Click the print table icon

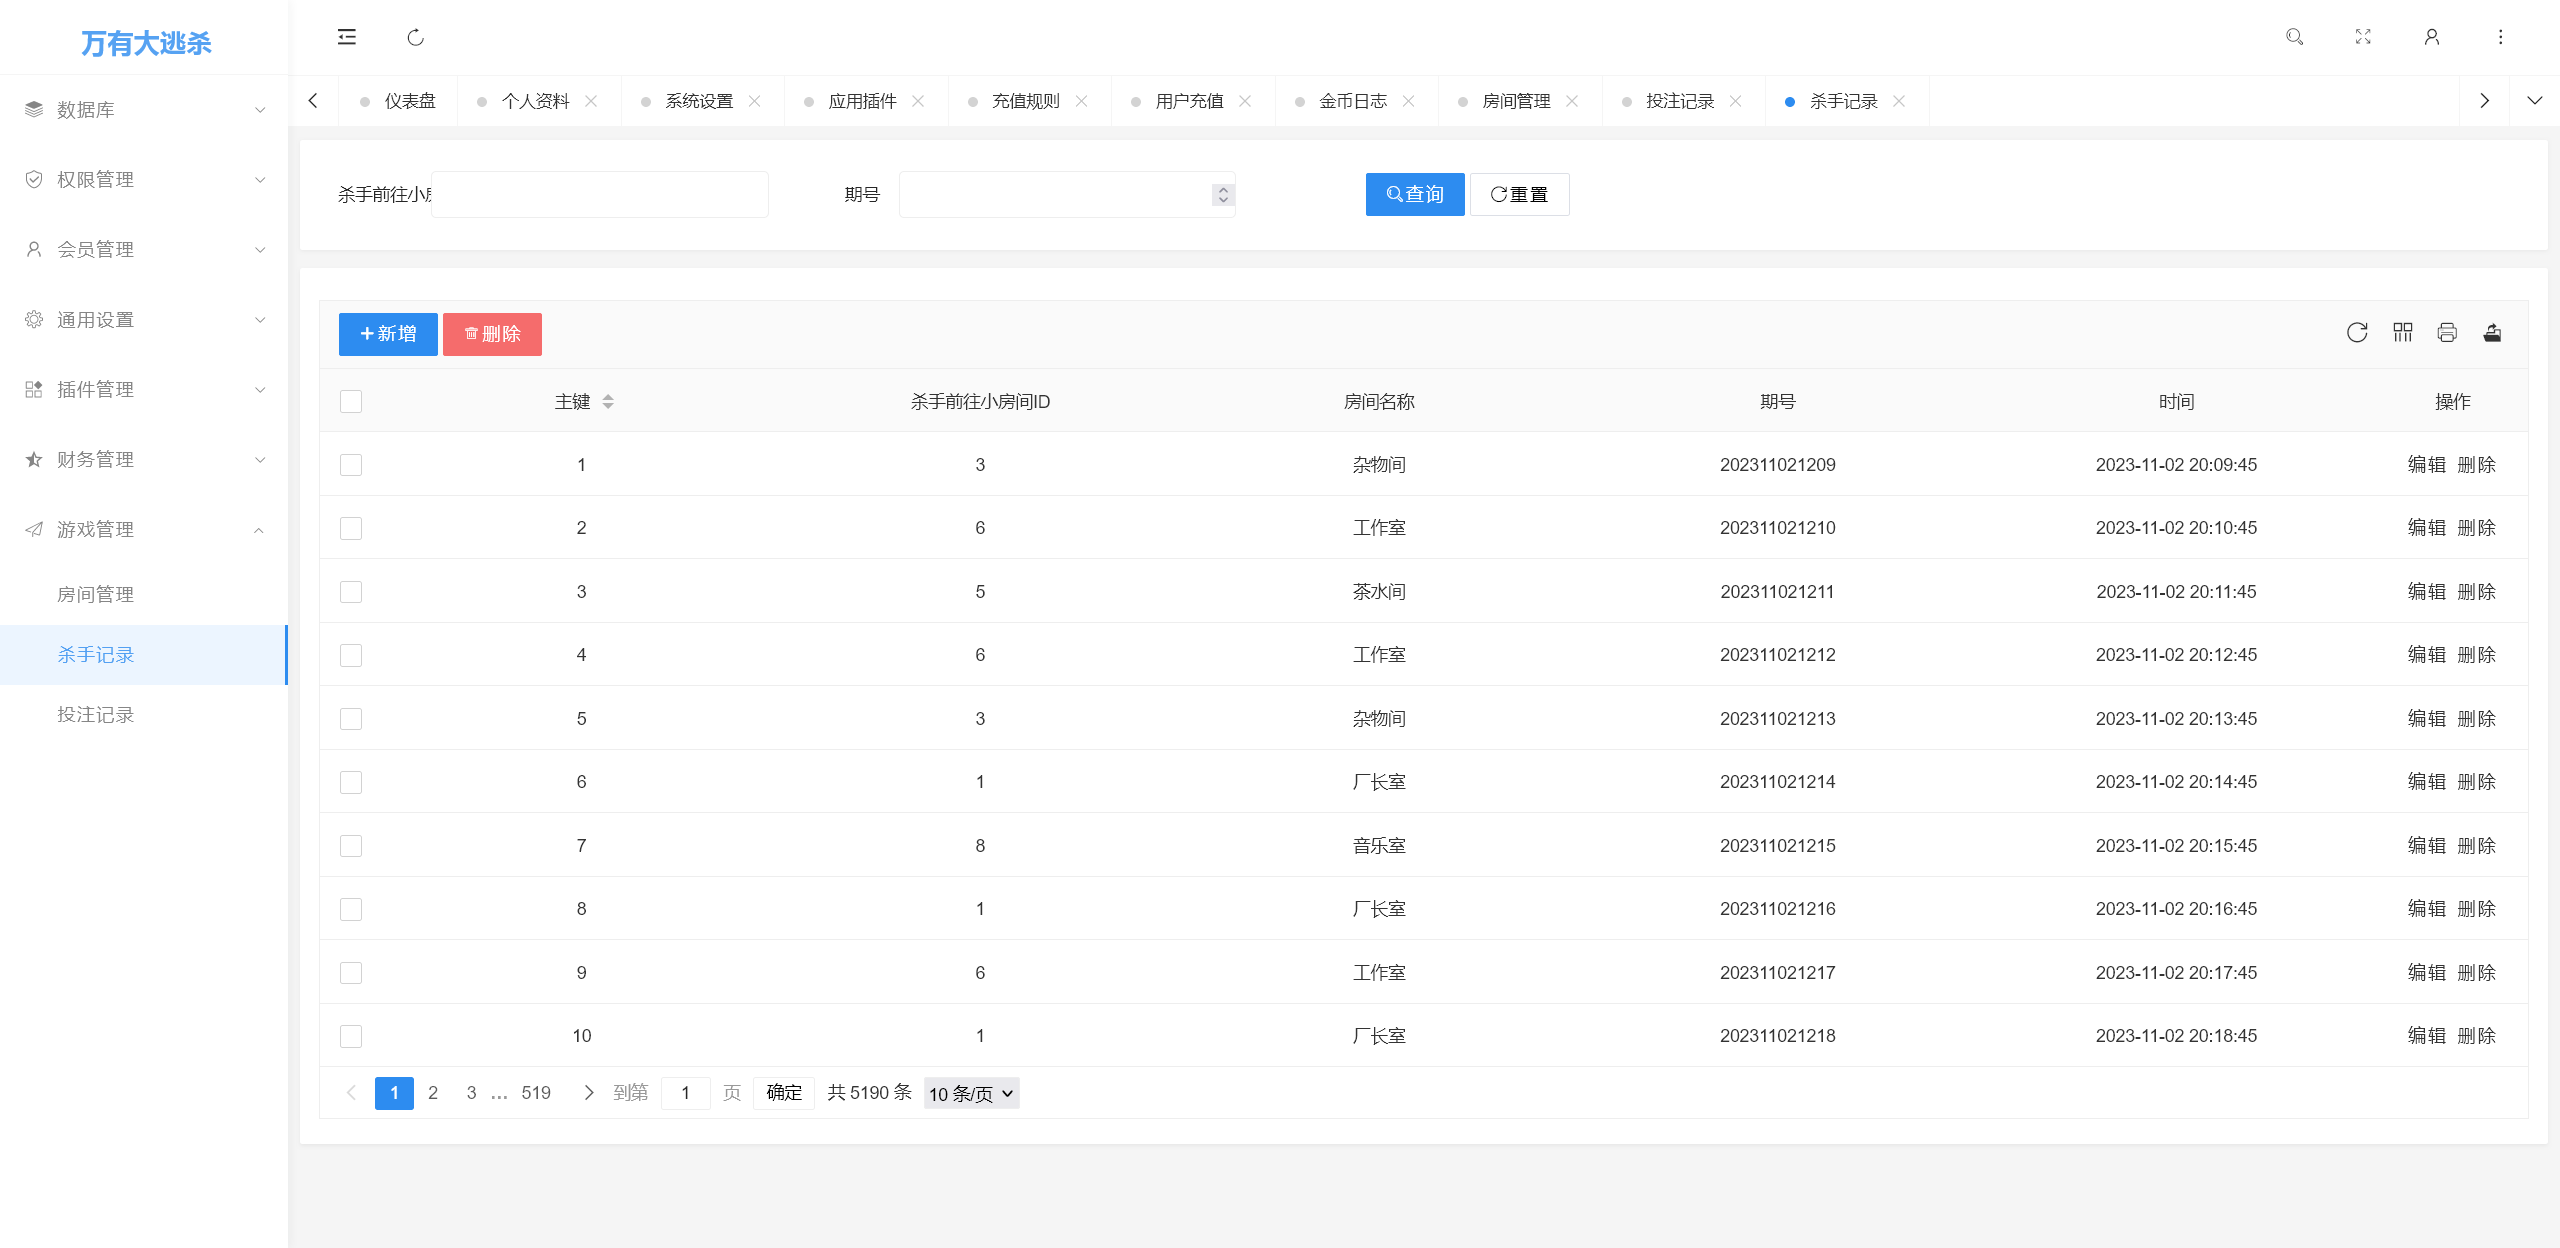coord(2448,333)
